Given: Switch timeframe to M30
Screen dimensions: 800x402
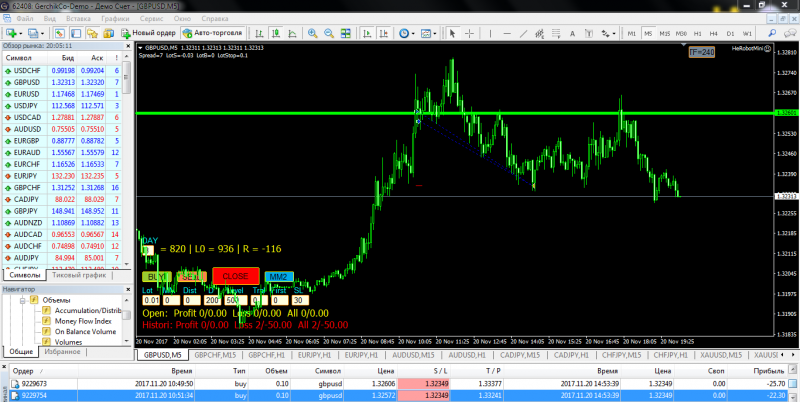Looking at the screenshot, I should (681, 33).
